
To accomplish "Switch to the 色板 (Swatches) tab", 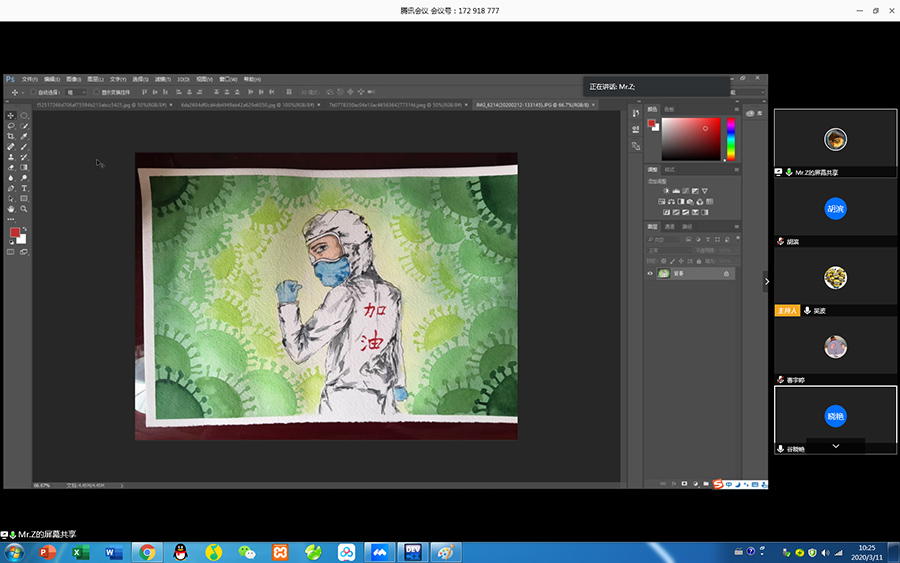I will 669,109.
